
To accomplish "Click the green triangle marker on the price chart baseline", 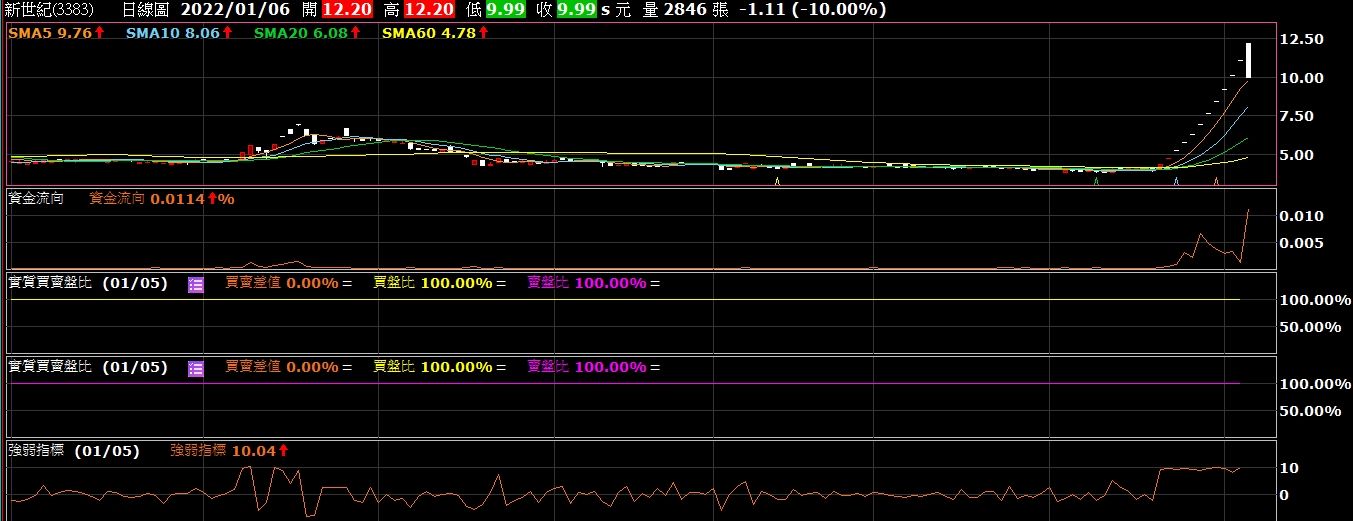I will coord(1097,181).
